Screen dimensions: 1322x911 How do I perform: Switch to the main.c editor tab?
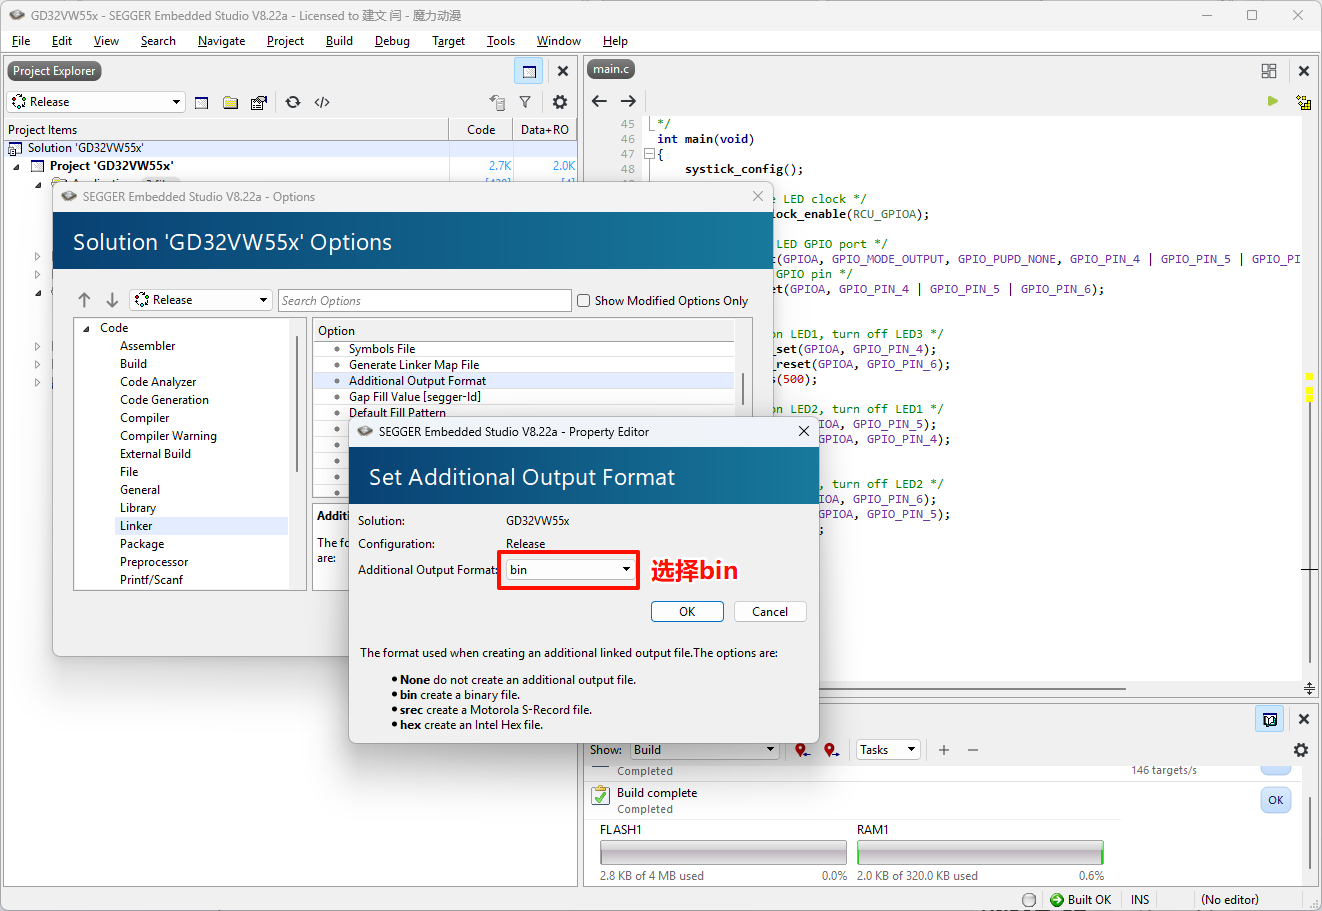[x=611, y=69]
